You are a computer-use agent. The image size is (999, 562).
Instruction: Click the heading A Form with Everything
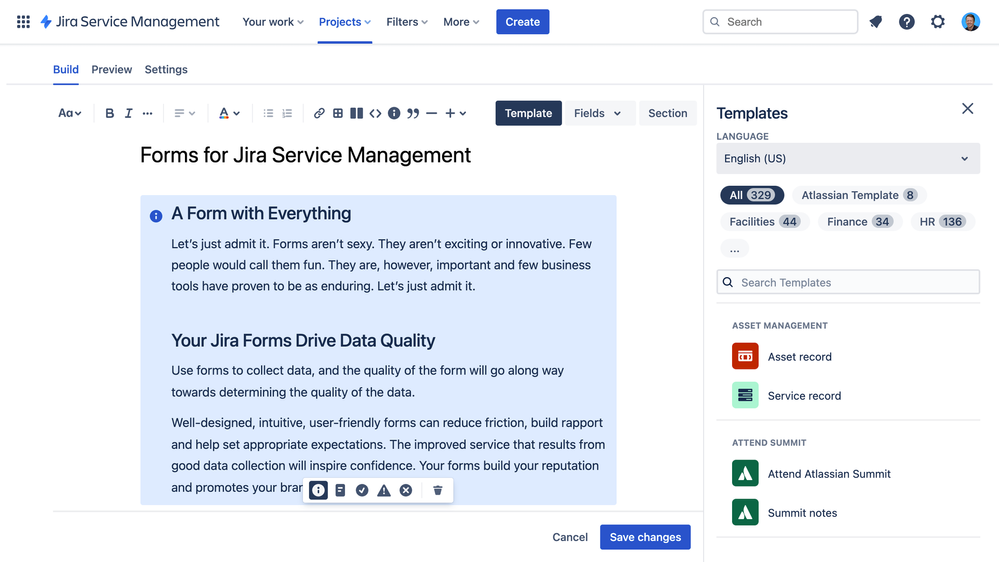[261, 213]
